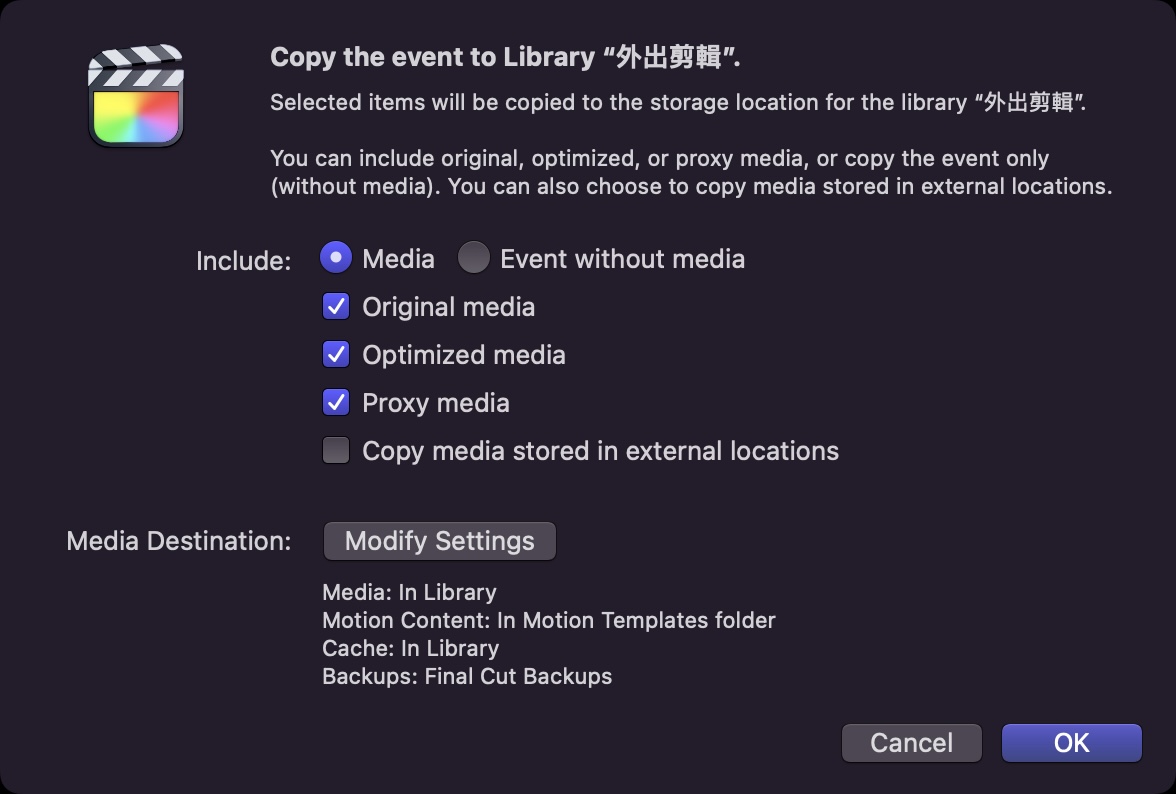Disable the Optimized media checkbox
This screenshot has height=794, width=1176.
click(336, 355)
